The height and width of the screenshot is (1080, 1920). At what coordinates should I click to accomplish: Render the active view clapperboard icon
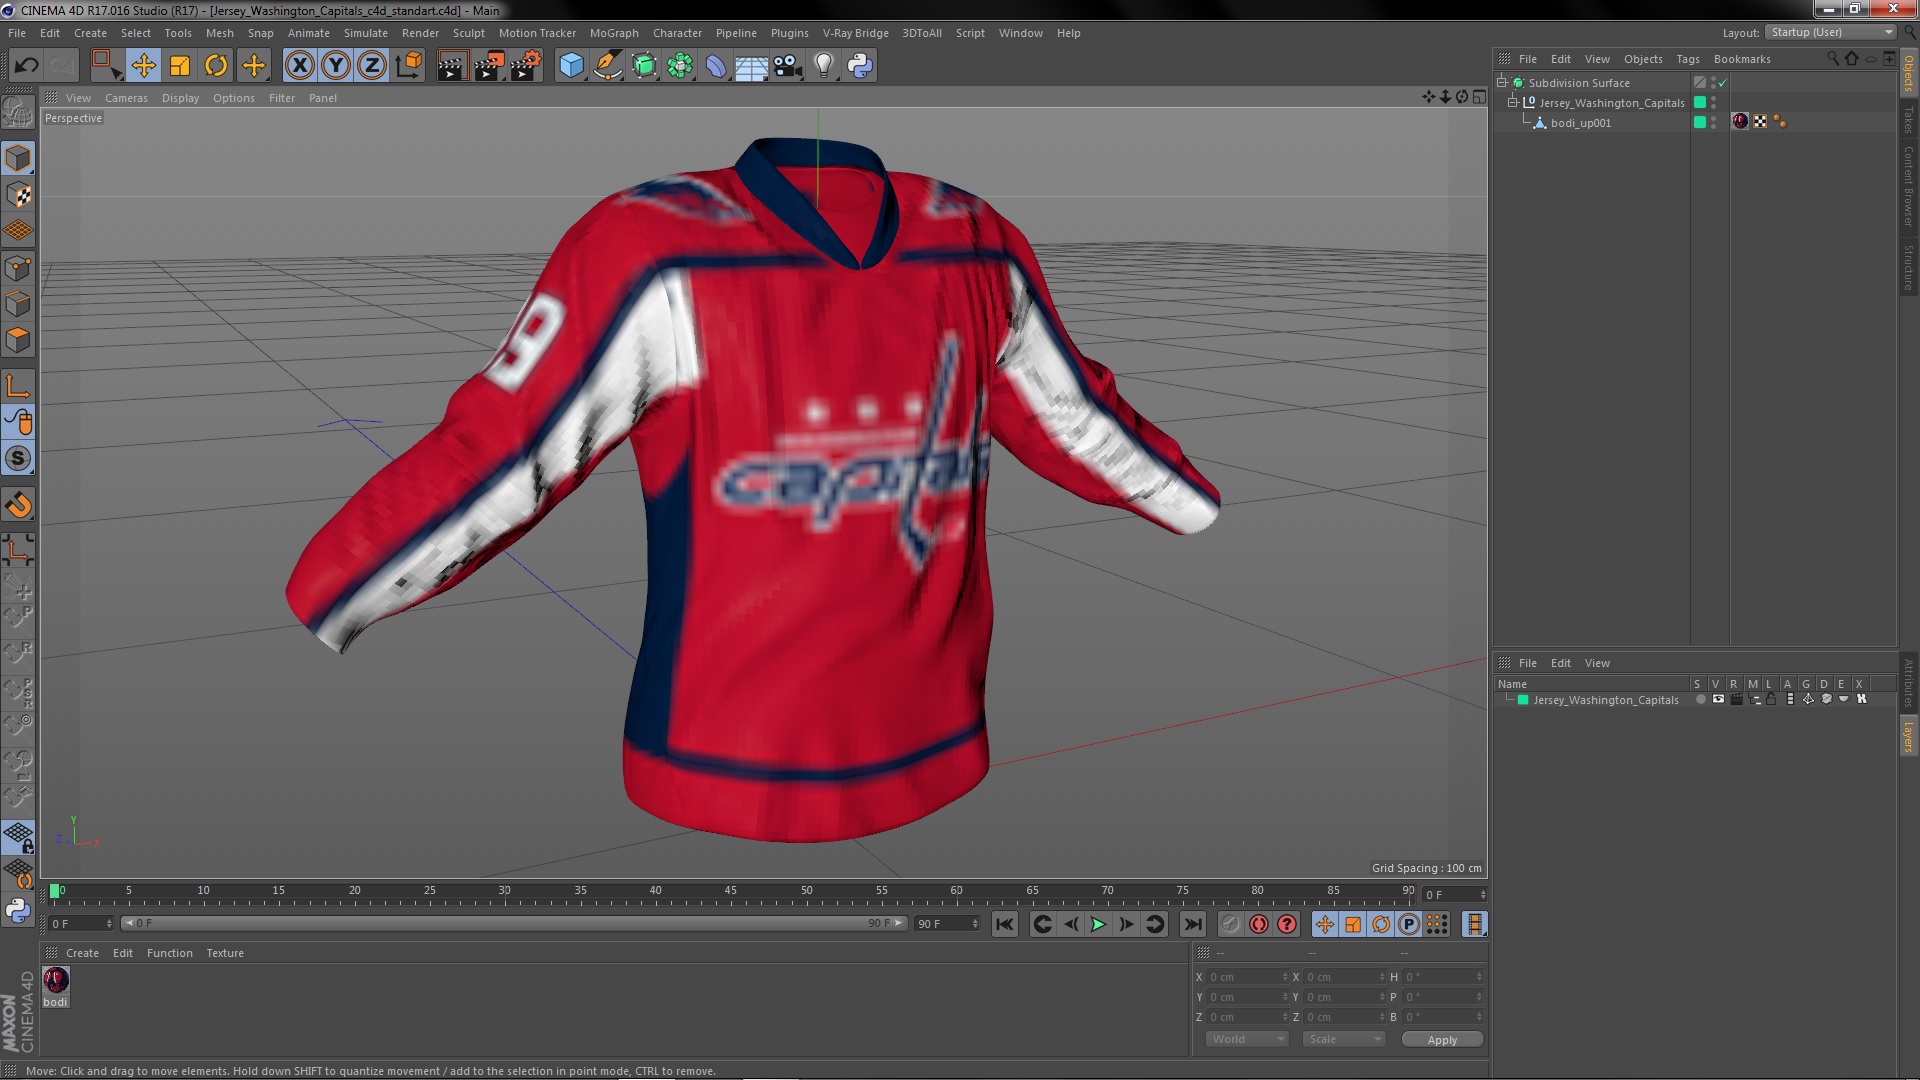(x=452, y=66)
